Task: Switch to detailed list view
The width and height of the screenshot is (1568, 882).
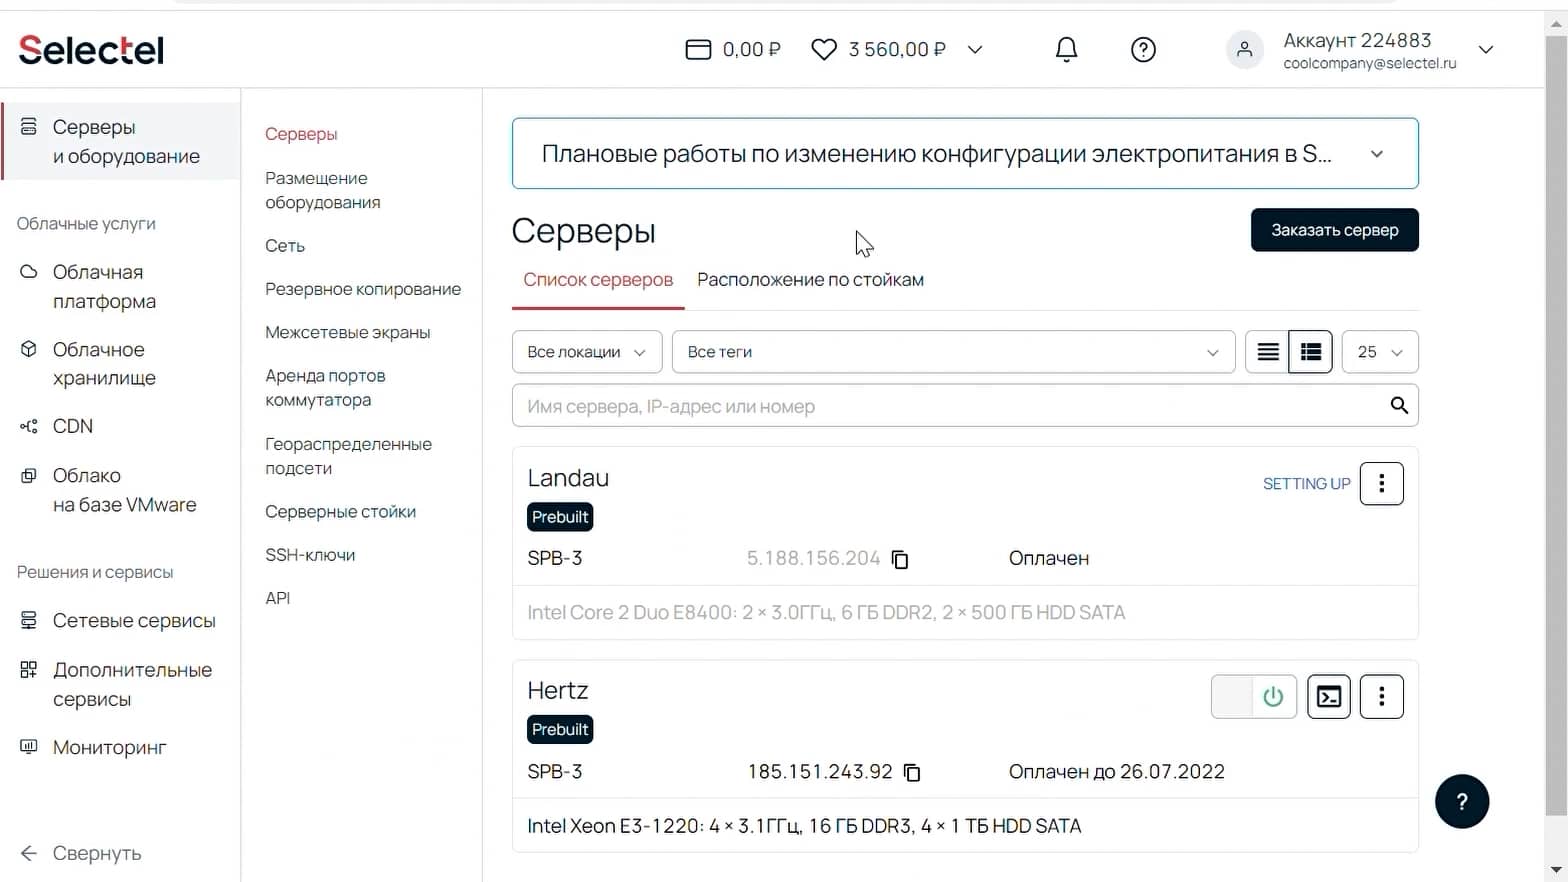Action: [x=1311, y=352]
